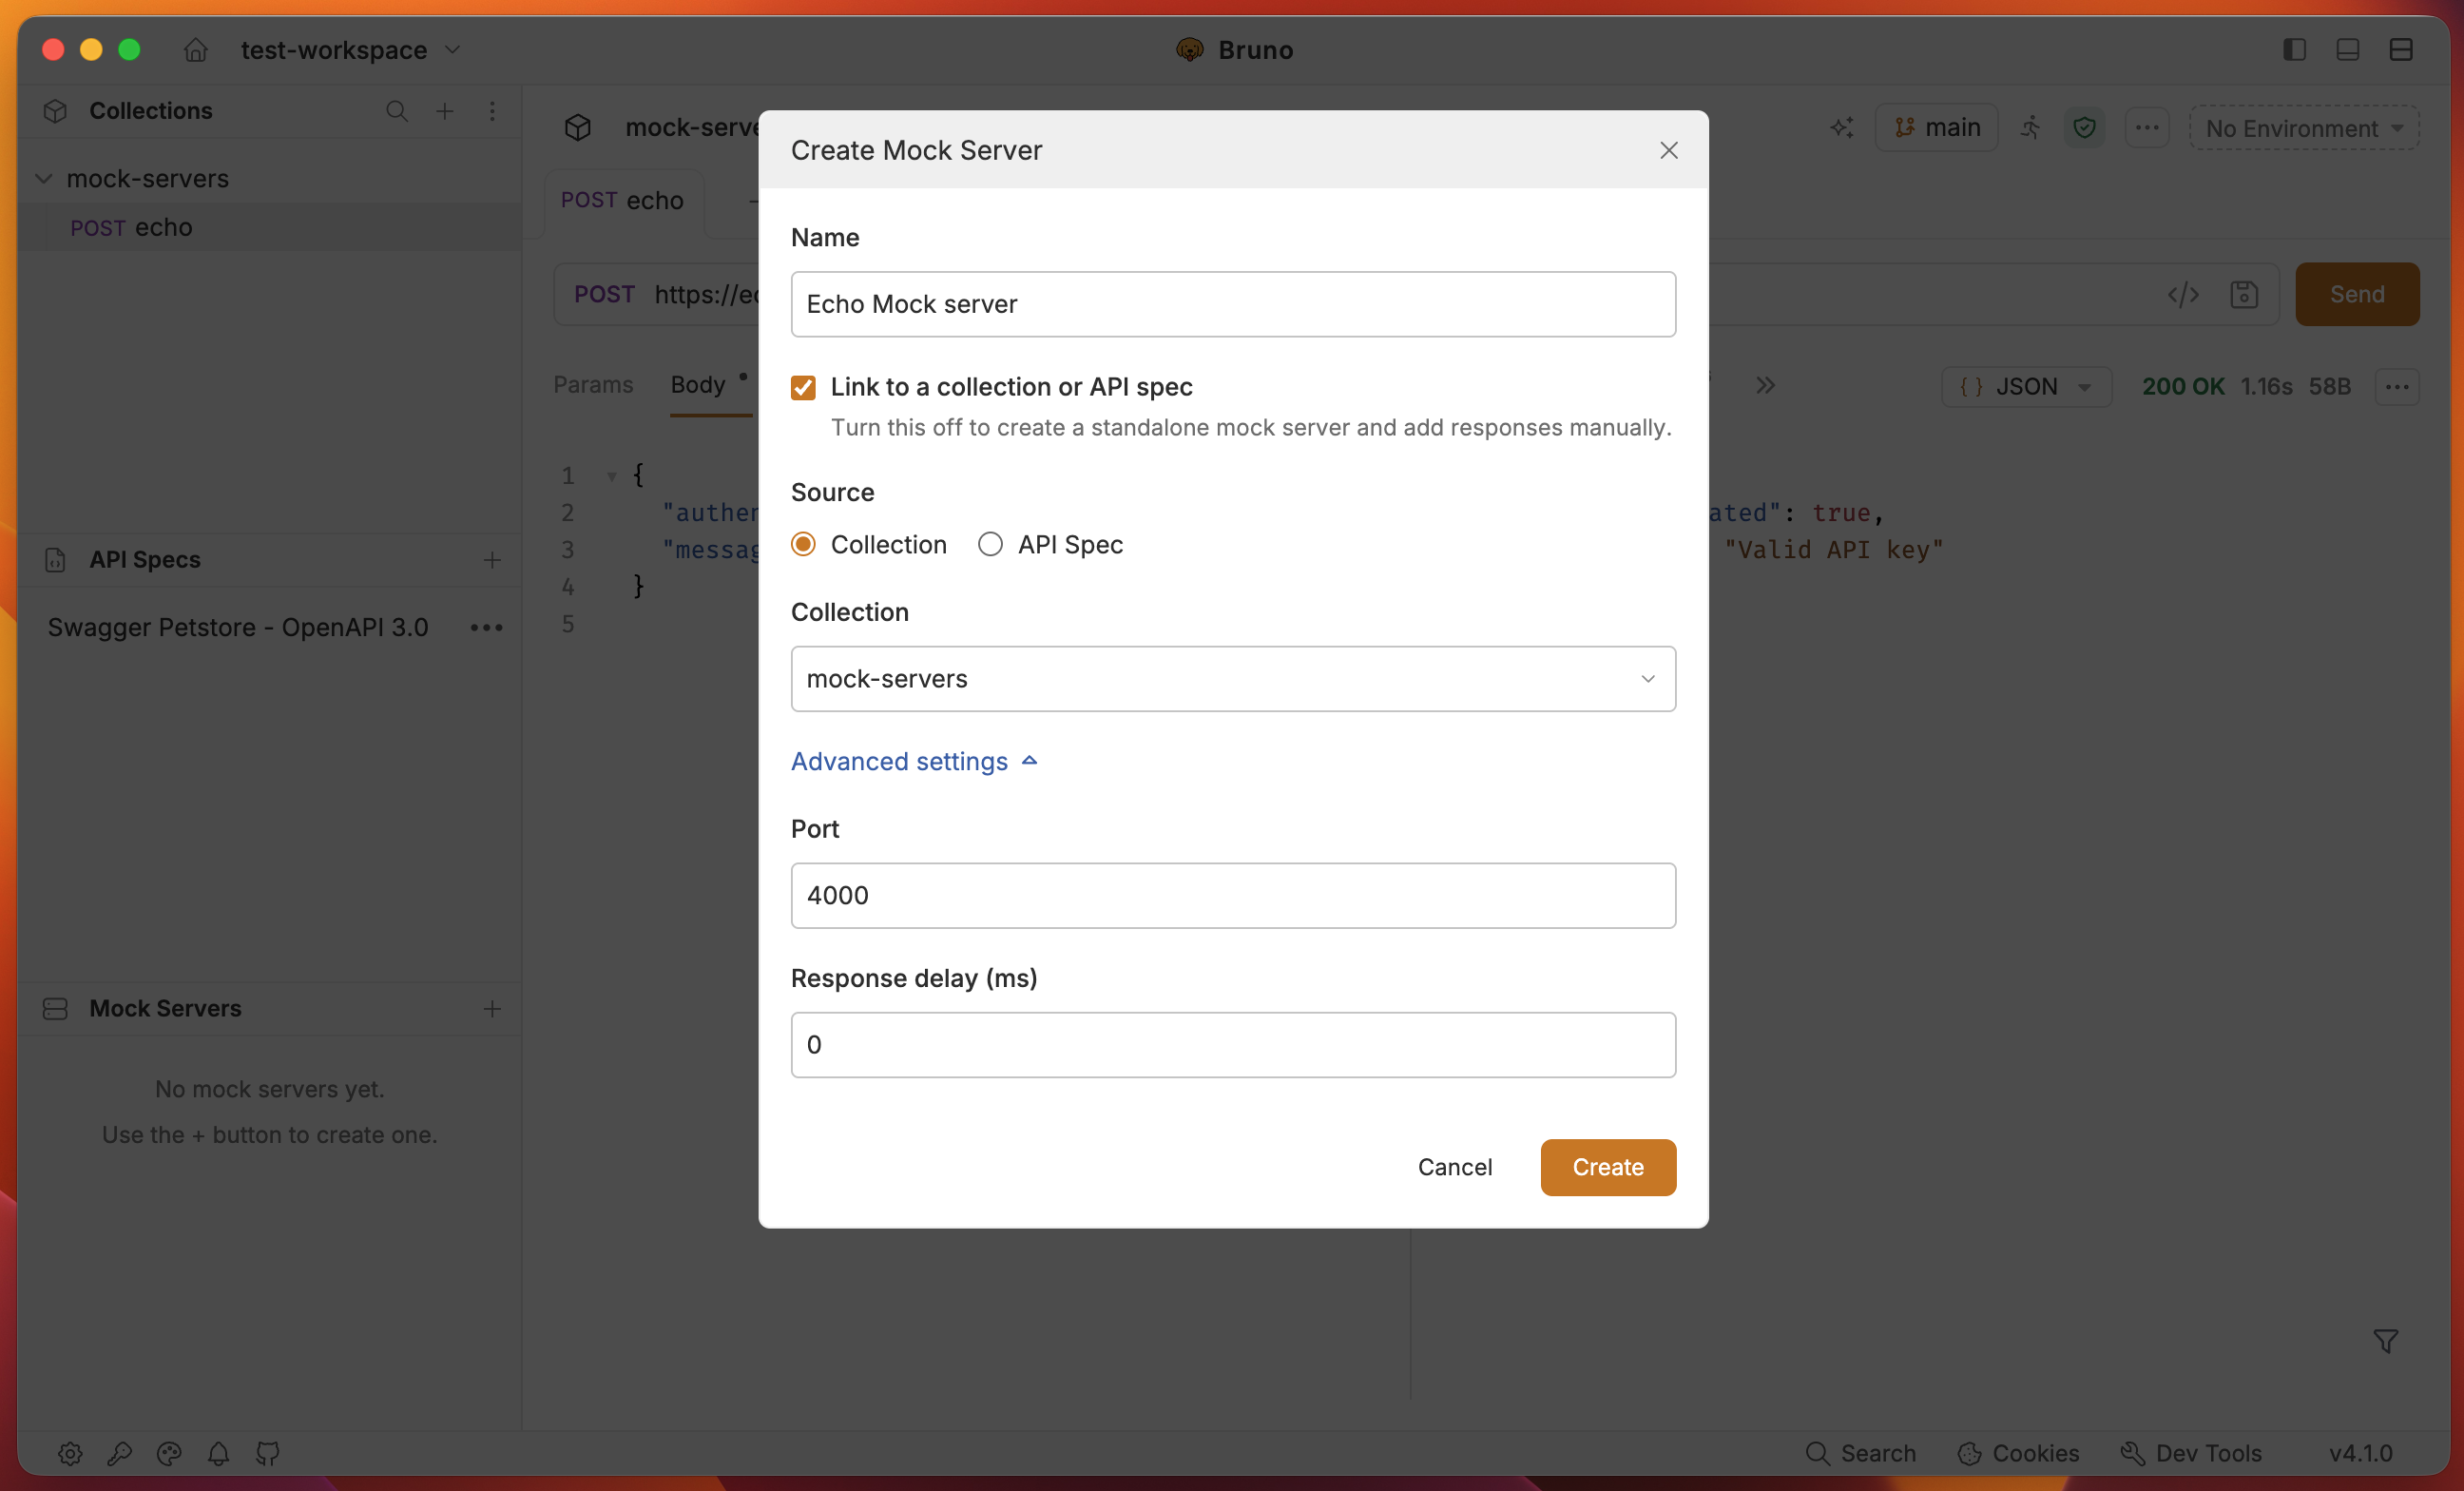The width and height of the screenshot is (2464, 1491).
Task: Search collections with magnifier icon
Action: 397,111
